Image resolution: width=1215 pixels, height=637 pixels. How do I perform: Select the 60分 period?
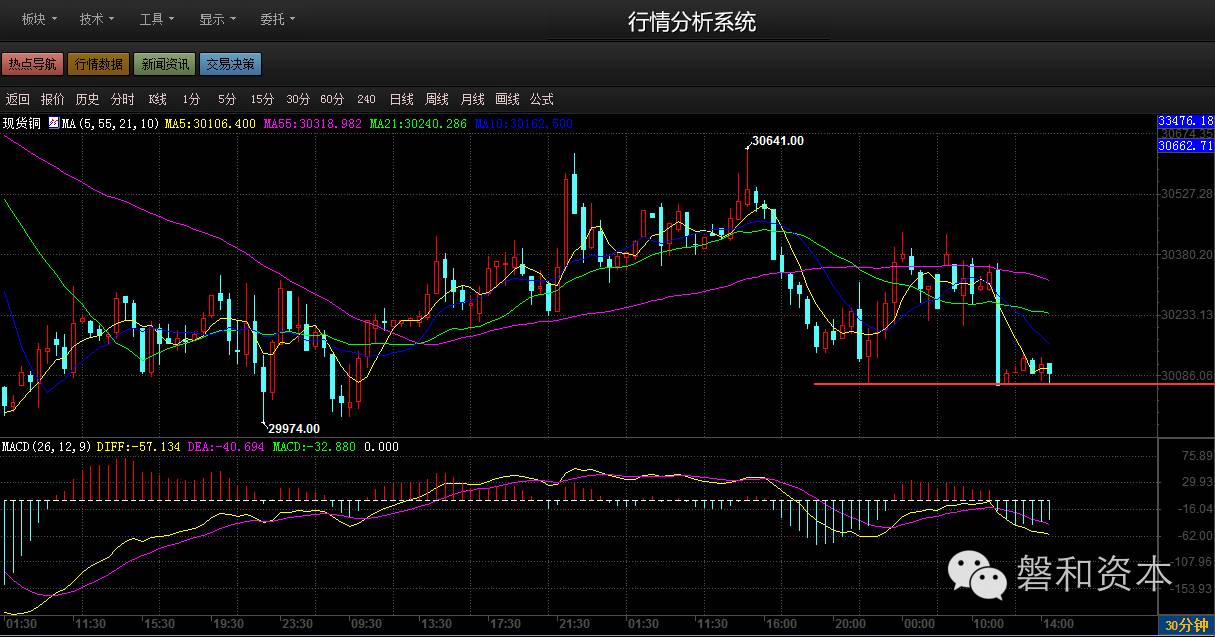click(x=332, y=99)
